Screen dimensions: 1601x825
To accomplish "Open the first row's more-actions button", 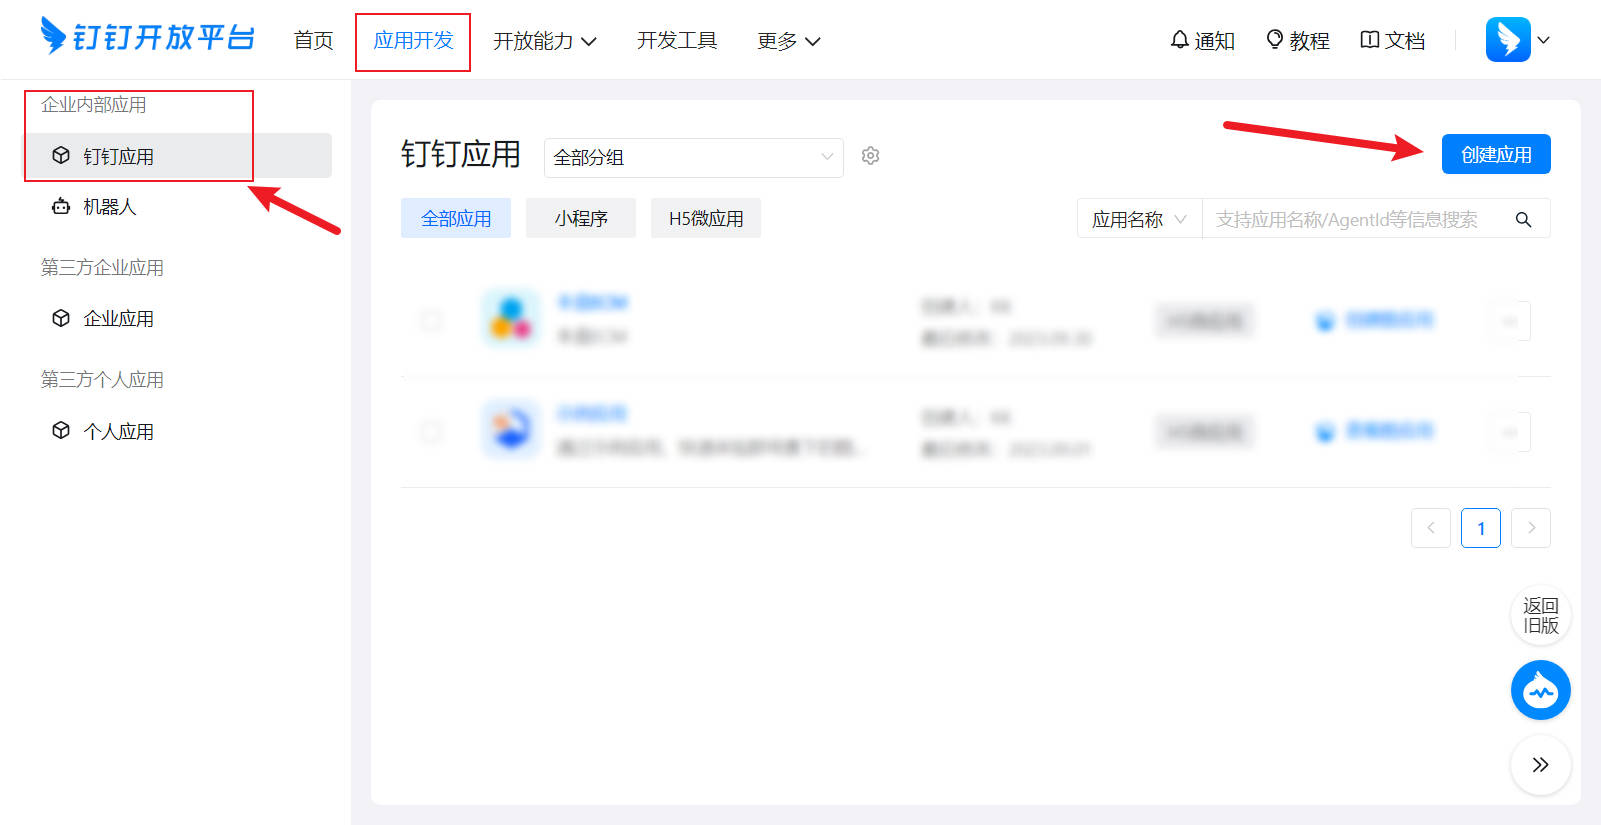I will pos(1511,321).
